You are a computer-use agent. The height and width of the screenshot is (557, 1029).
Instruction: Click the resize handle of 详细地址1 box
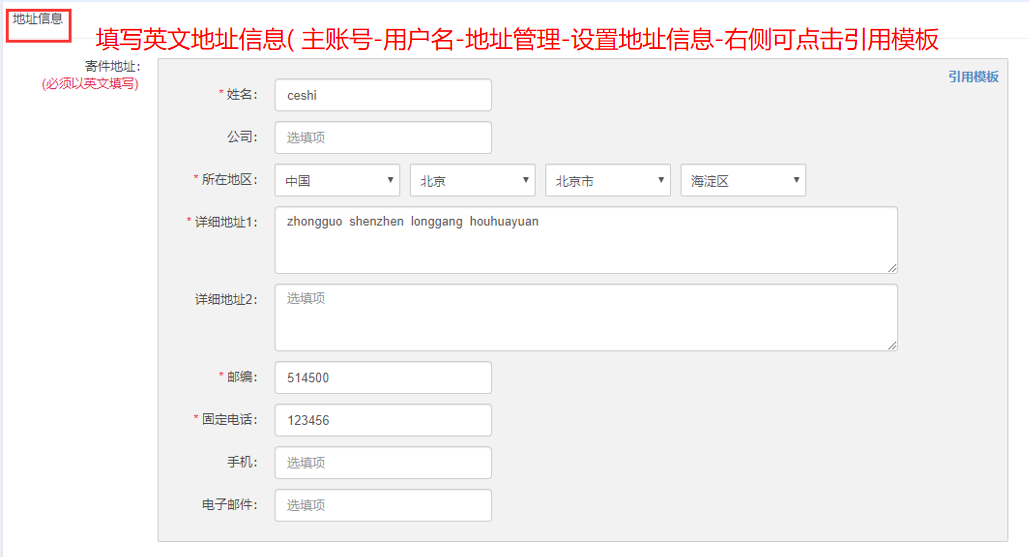[892, 268]
